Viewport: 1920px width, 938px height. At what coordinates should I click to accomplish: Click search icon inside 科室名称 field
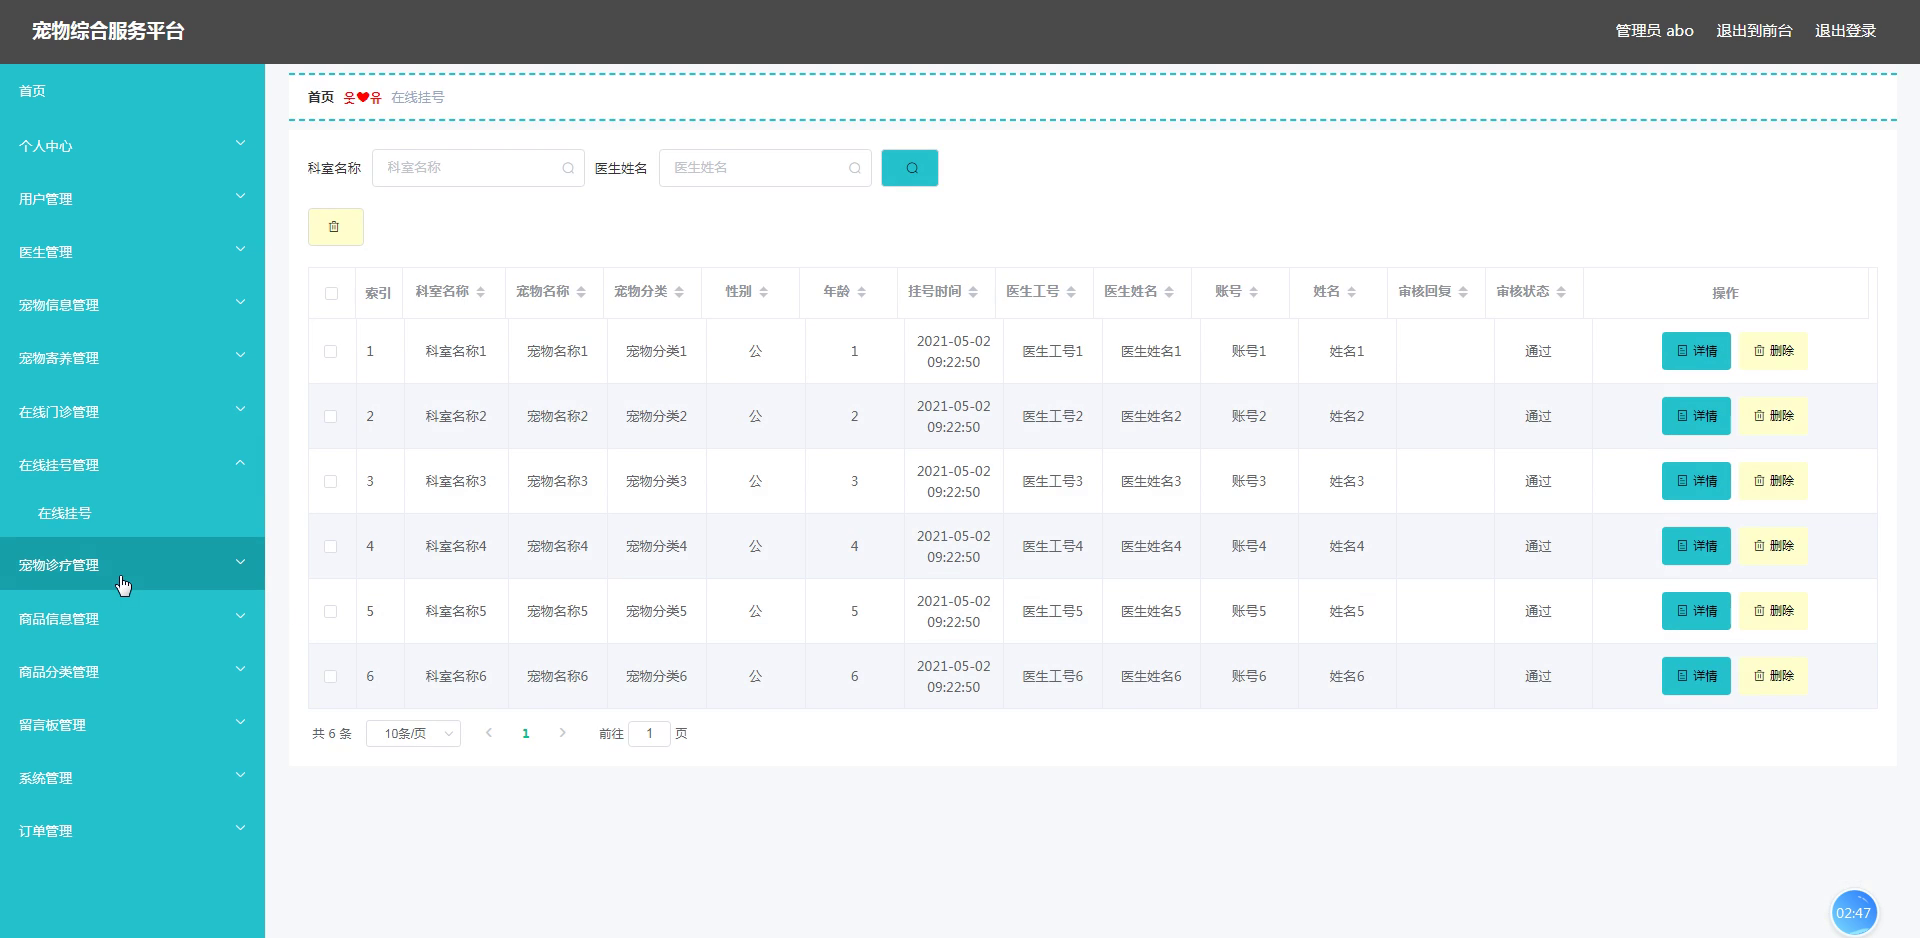coord(568,168)
